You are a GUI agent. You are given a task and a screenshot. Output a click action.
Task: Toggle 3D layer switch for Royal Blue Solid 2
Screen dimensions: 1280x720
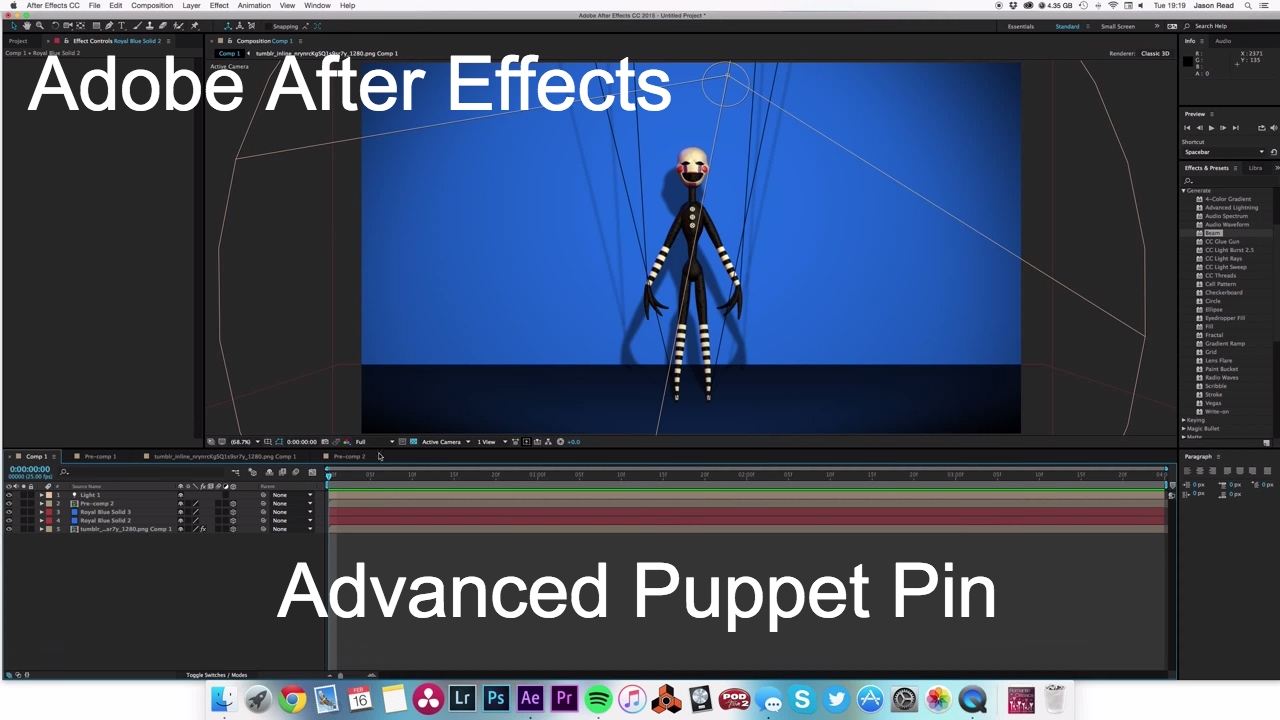[x=233, y=520]
